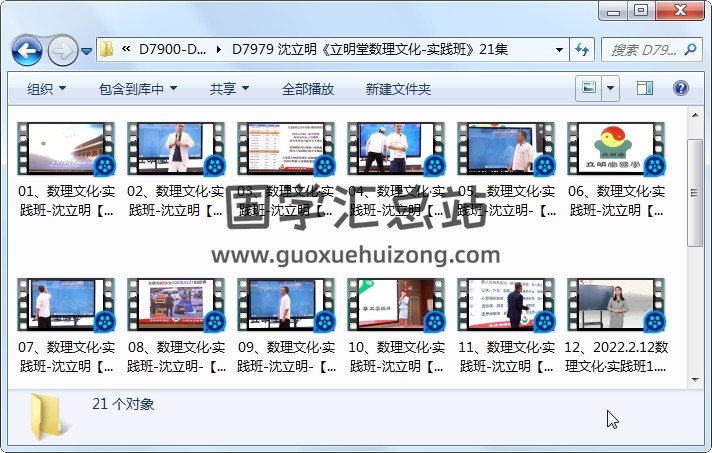This screenshot has width=712, height=453.
Task: Expand the recent pages dropdown arrow
Action: [x=87, y=50]
